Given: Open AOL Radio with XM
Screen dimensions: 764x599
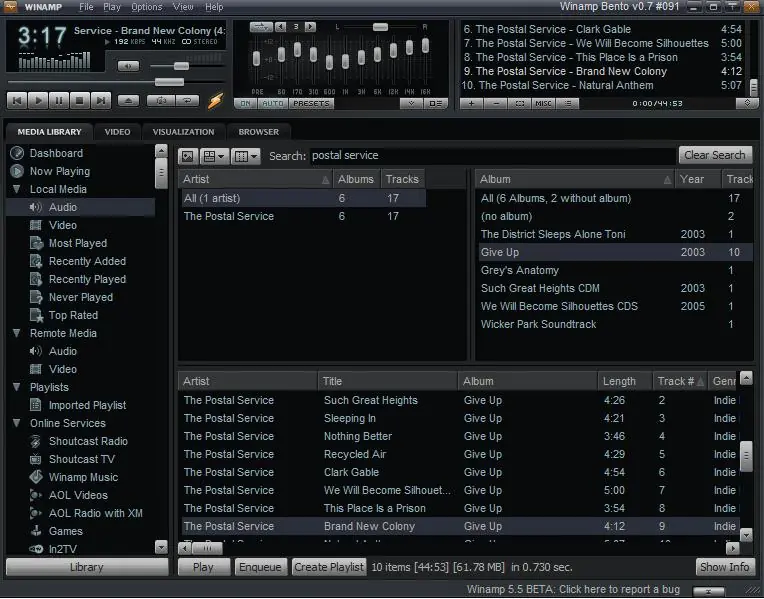Looking at the screenshot, I should click(96, 513).
